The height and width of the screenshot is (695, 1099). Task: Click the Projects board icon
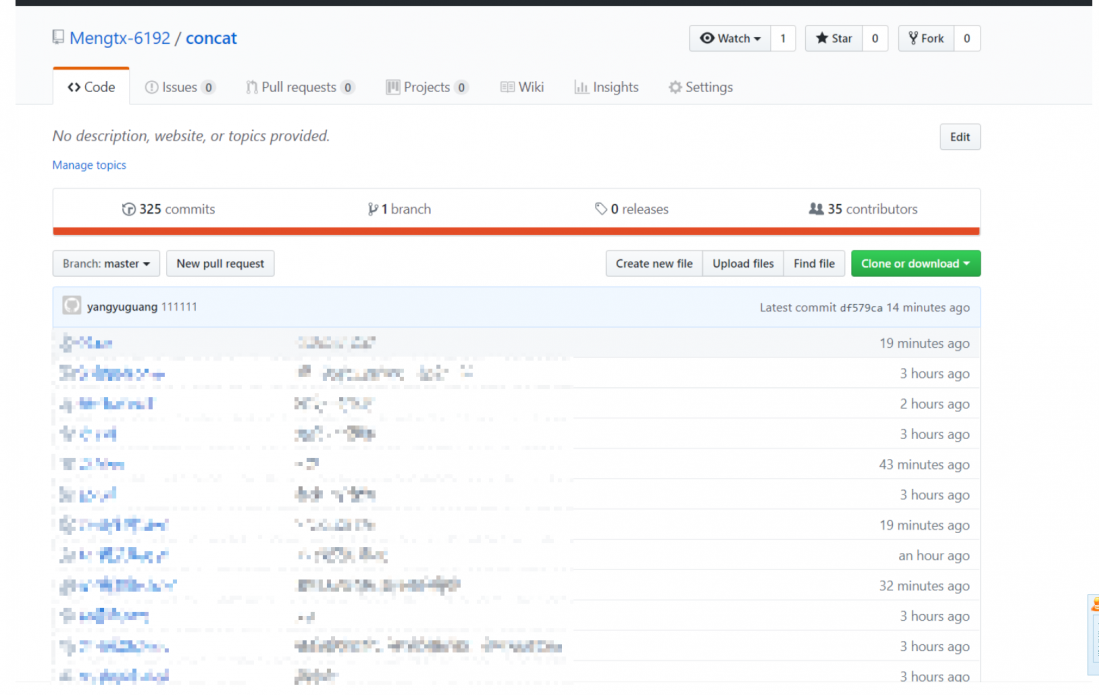point(393,87)
